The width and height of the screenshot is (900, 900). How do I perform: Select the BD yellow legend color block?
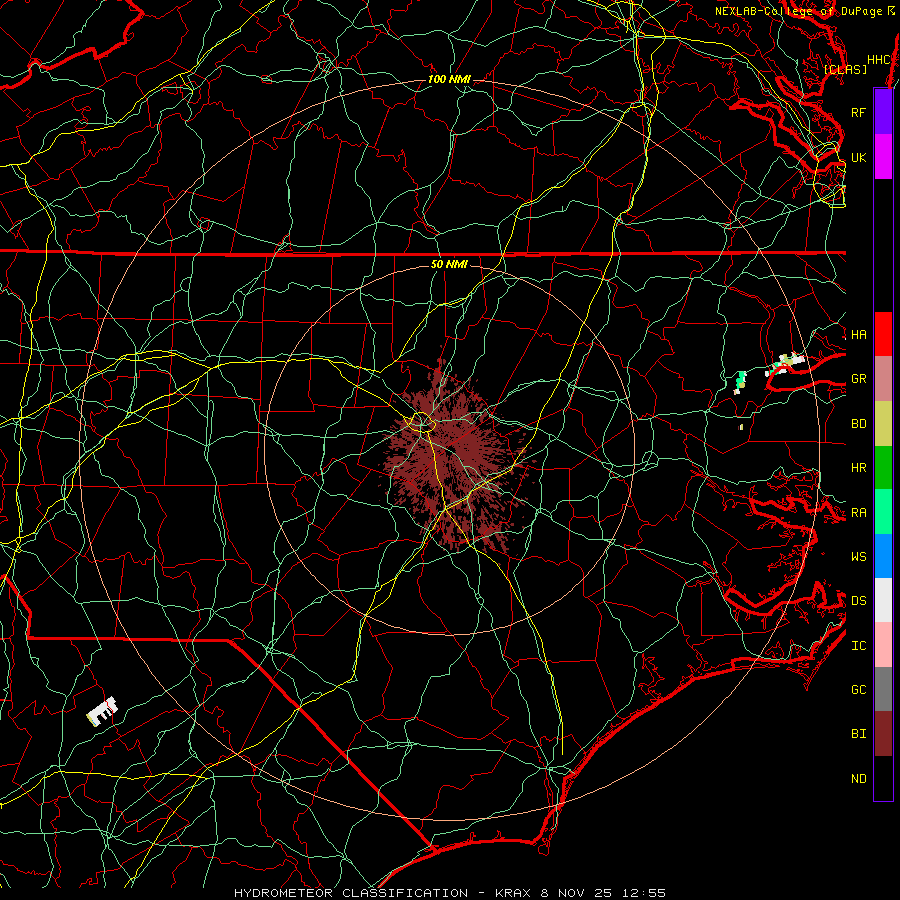click(883, 423)
